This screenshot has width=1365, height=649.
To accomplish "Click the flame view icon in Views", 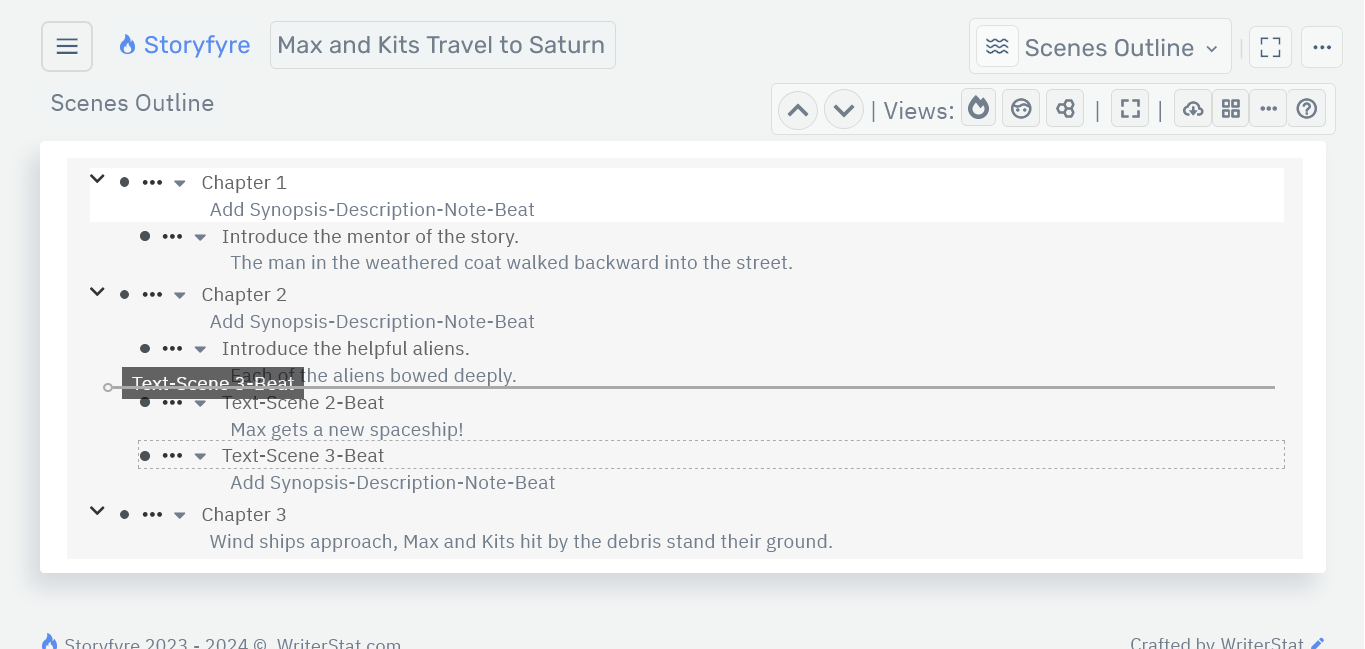I will pos(979,109).
